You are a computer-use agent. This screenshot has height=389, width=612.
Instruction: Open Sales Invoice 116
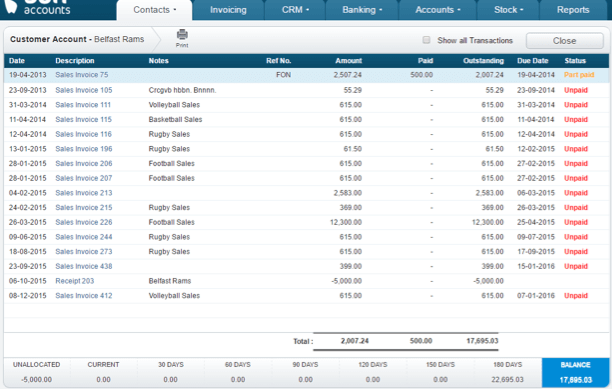pyautogui.click(x=83, y=134)
